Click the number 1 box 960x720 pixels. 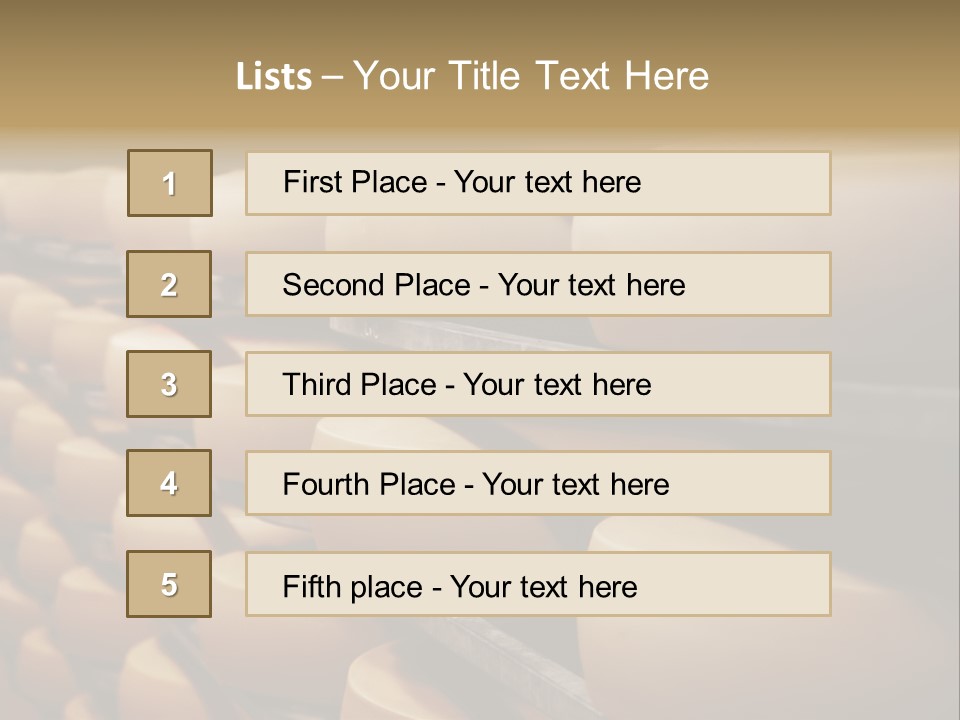(x=170, y=183)
